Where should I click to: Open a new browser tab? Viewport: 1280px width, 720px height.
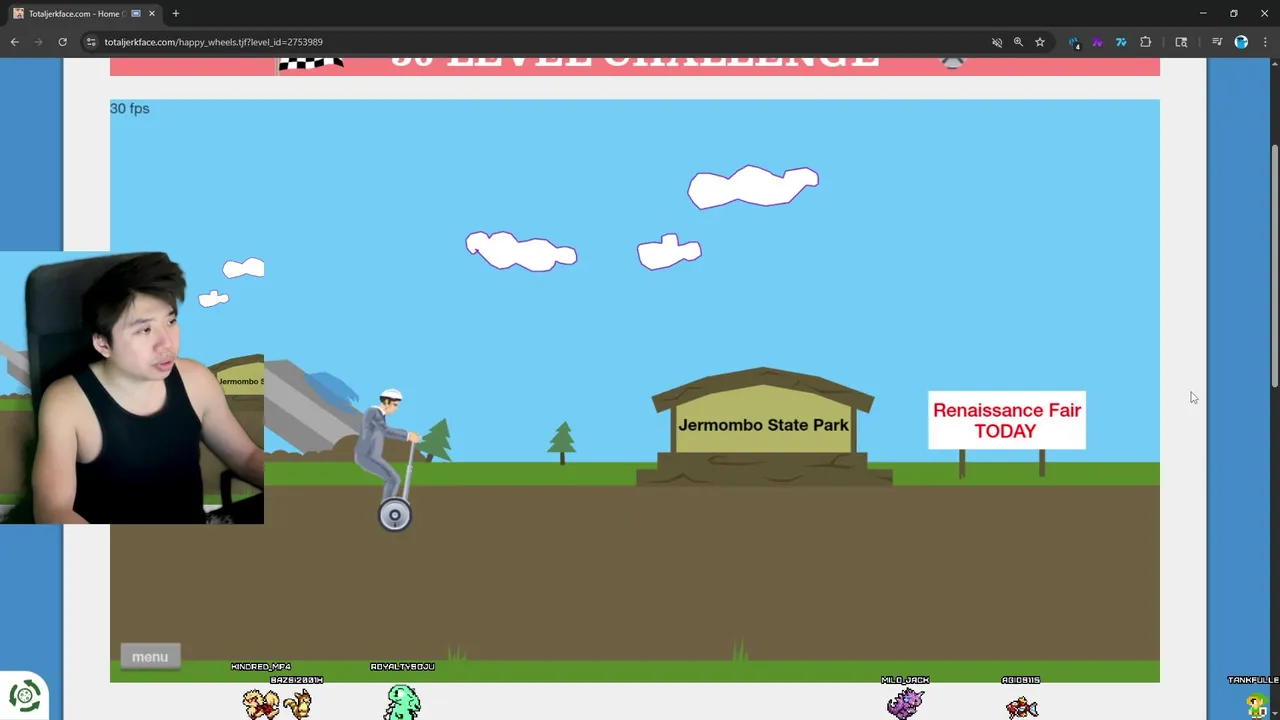click(x=175, y=14)
